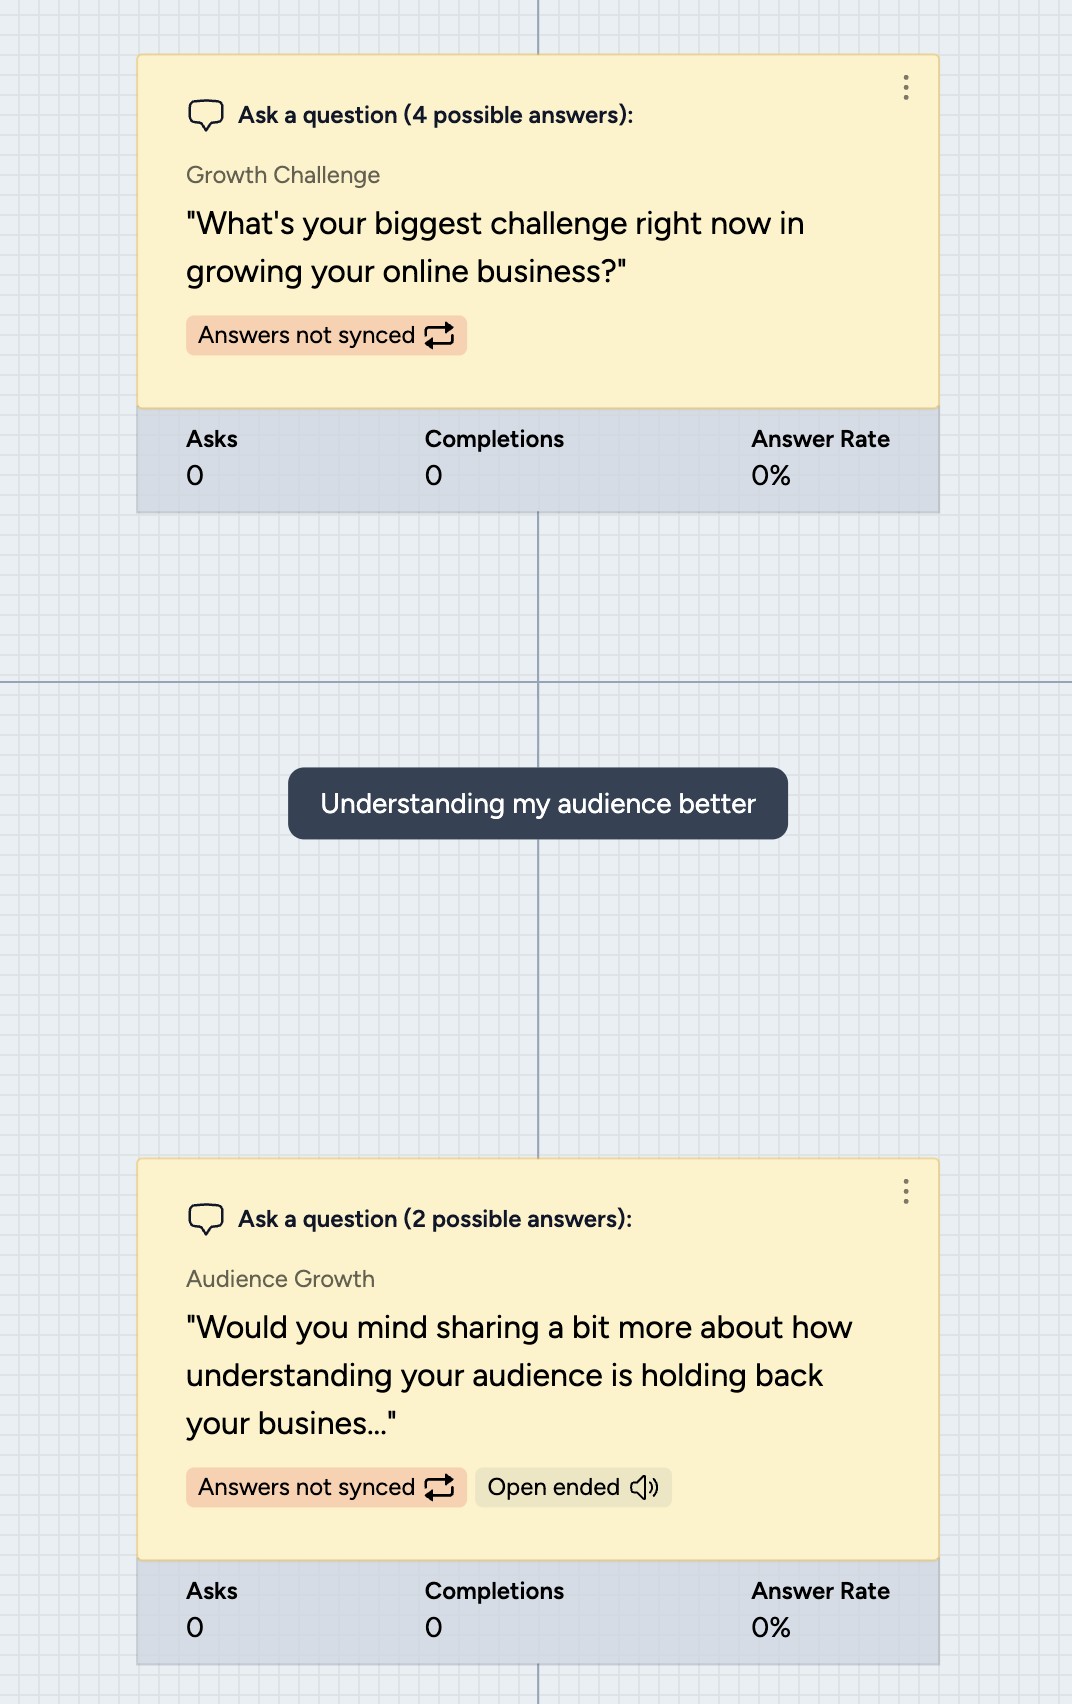Click 'Ask a question (4 possible answers)' header
This screenshot has width=1072, height=1704.
point(435,115)
